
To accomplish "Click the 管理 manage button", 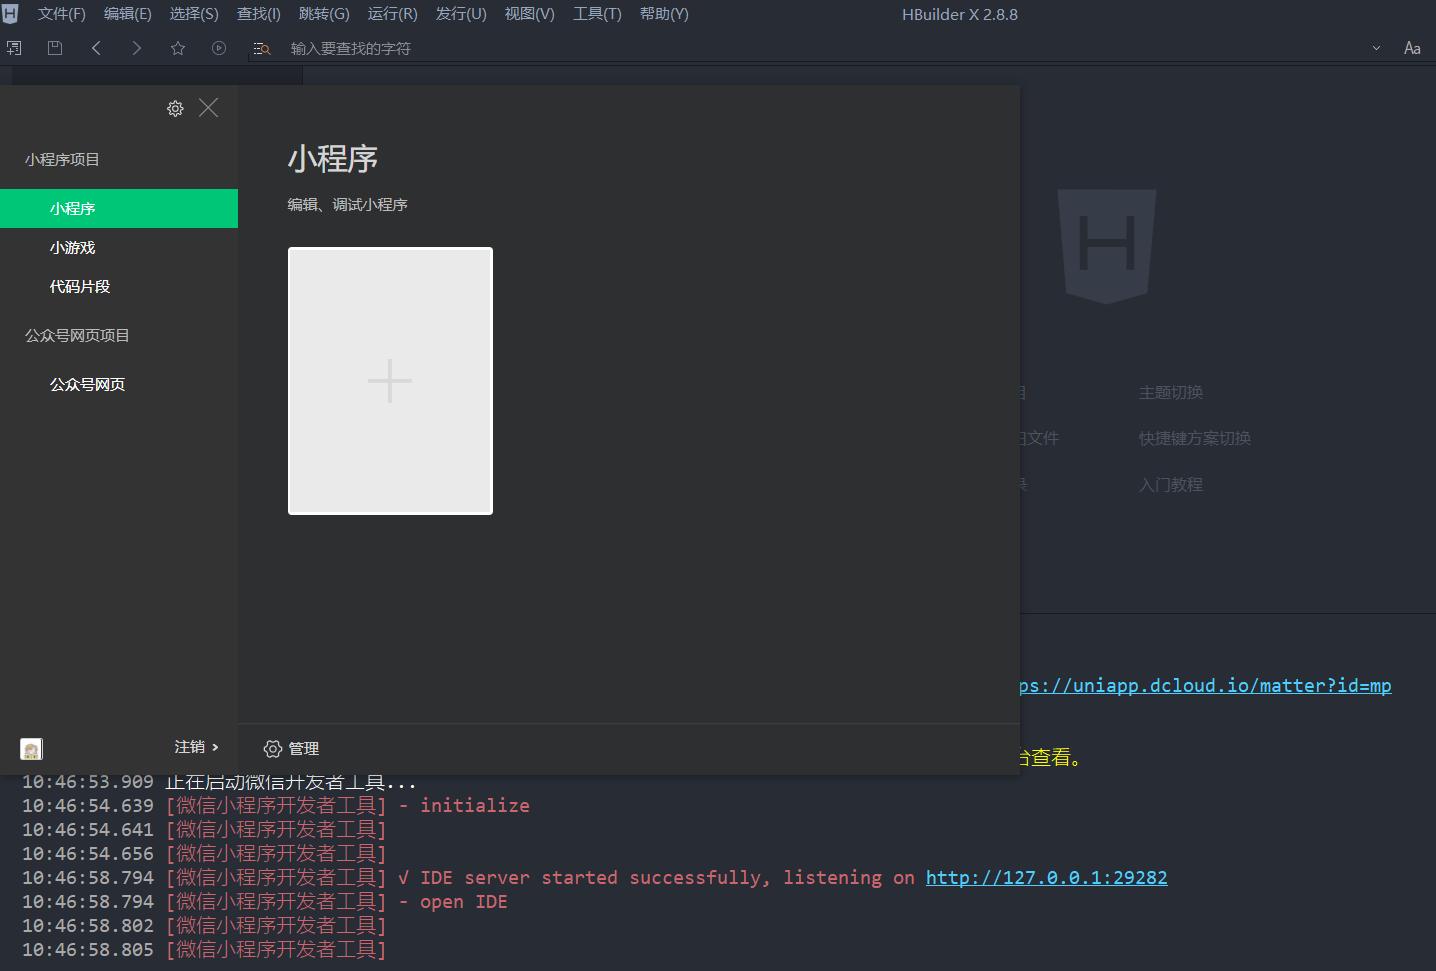I will tap(291, 748).
